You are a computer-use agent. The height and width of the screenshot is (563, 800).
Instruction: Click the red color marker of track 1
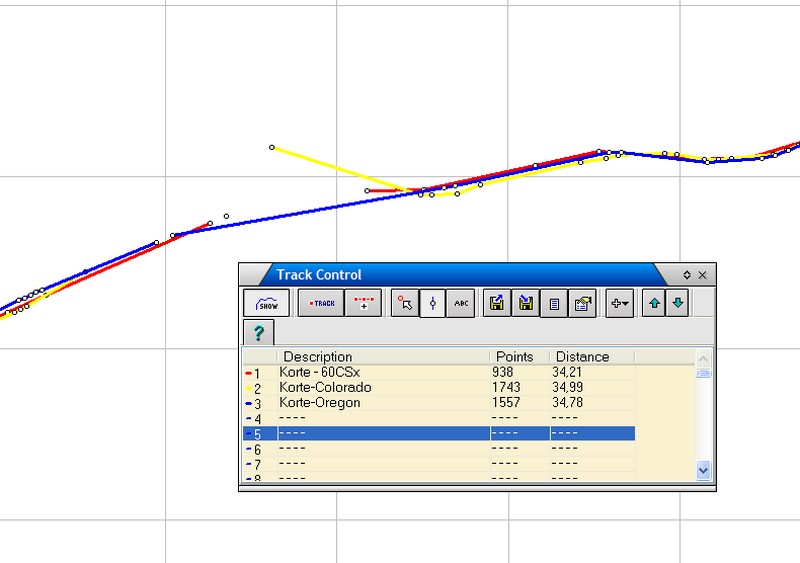tap(248, 374)
